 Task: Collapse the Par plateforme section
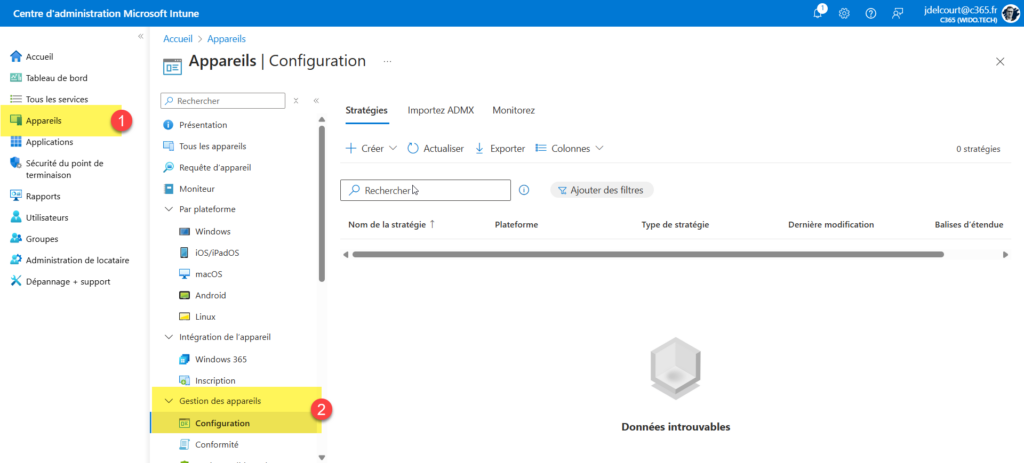(x=168, y=210)
